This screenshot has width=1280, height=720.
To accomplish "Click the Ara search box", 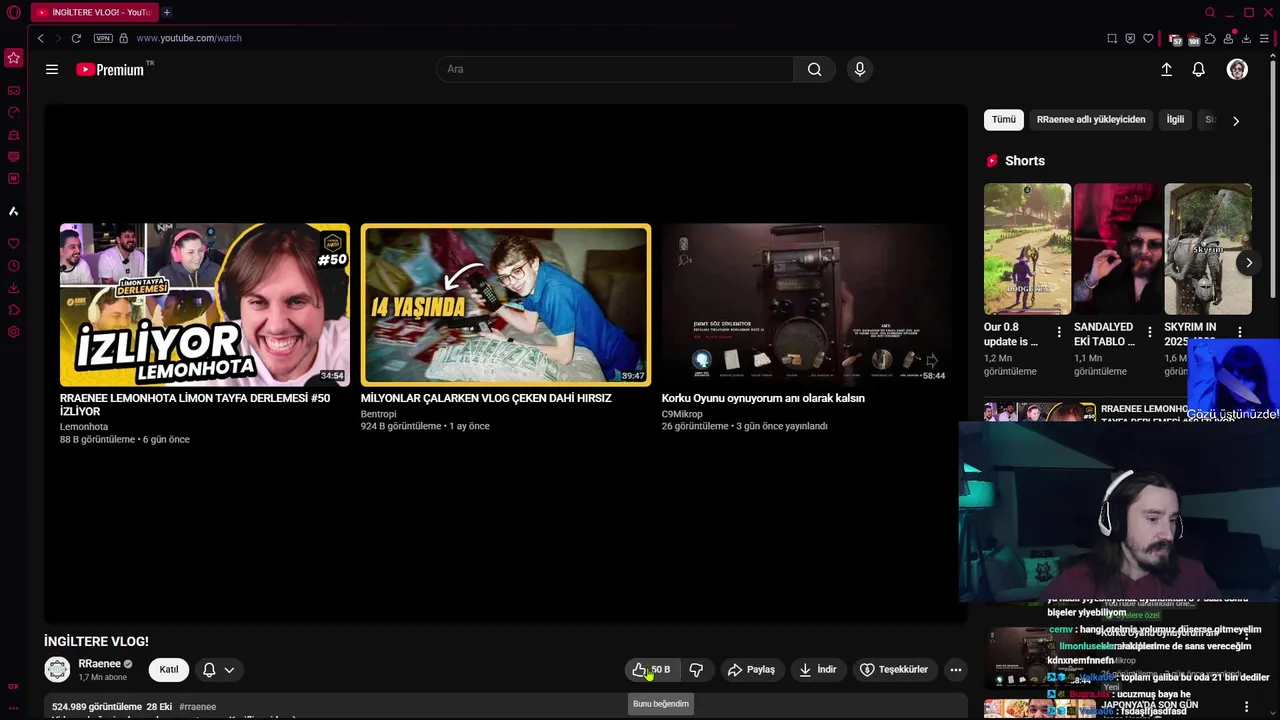I will point(615,69).
